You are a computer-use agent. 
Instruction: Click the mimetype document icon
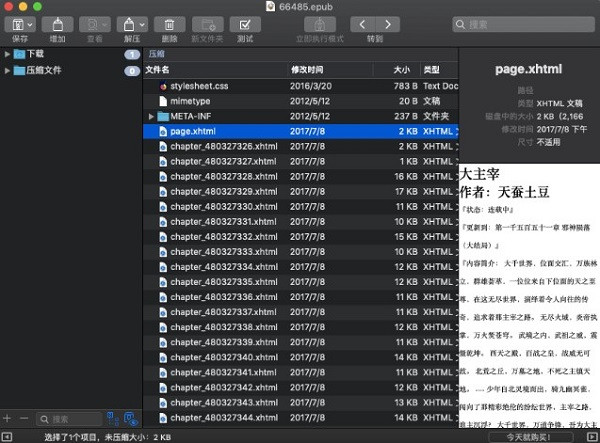pyautogui.click(x=163, y=101)
